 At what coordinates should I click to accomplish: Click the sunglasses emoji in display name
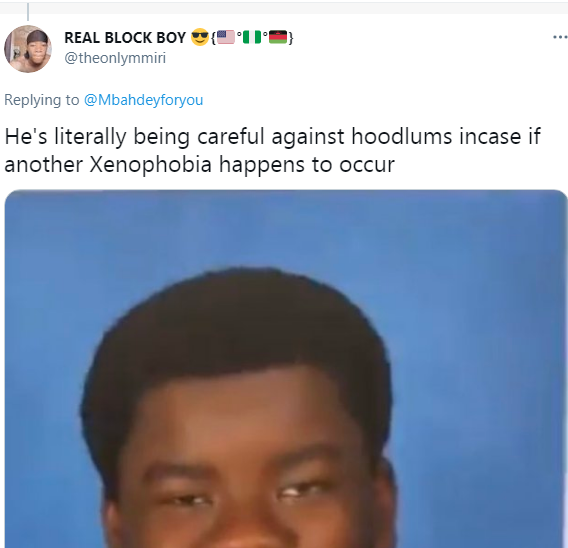(200, 37)
